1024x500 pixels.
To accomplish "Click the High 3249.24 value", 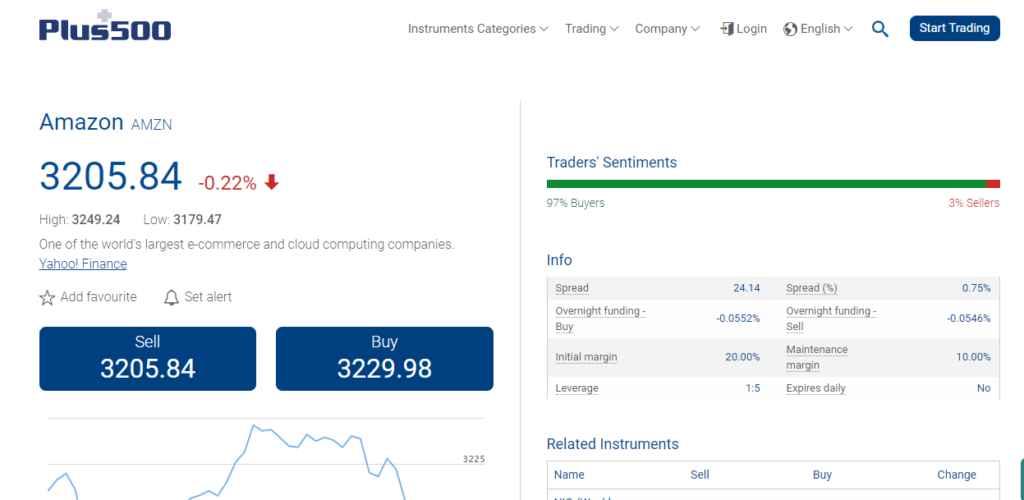I will coord(96,219).
